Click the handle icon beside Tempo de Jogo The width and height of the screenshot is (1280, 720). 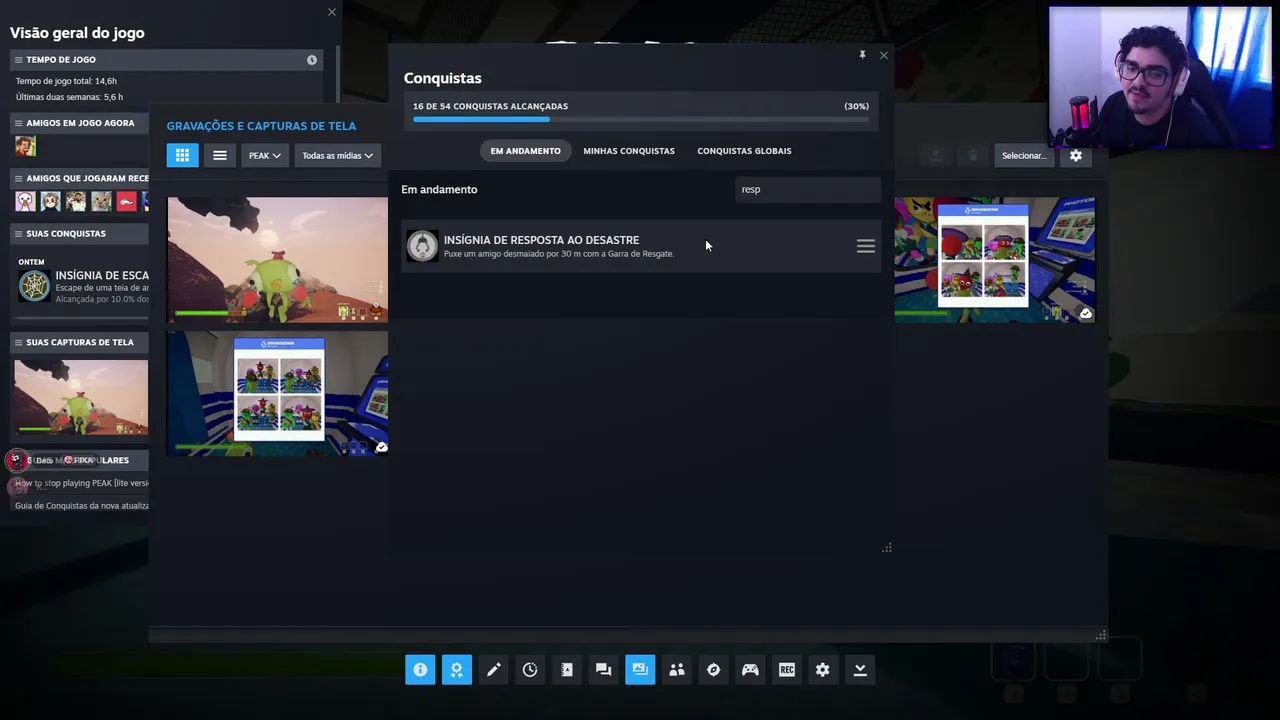pyautogui.click(x=18, y=60)
